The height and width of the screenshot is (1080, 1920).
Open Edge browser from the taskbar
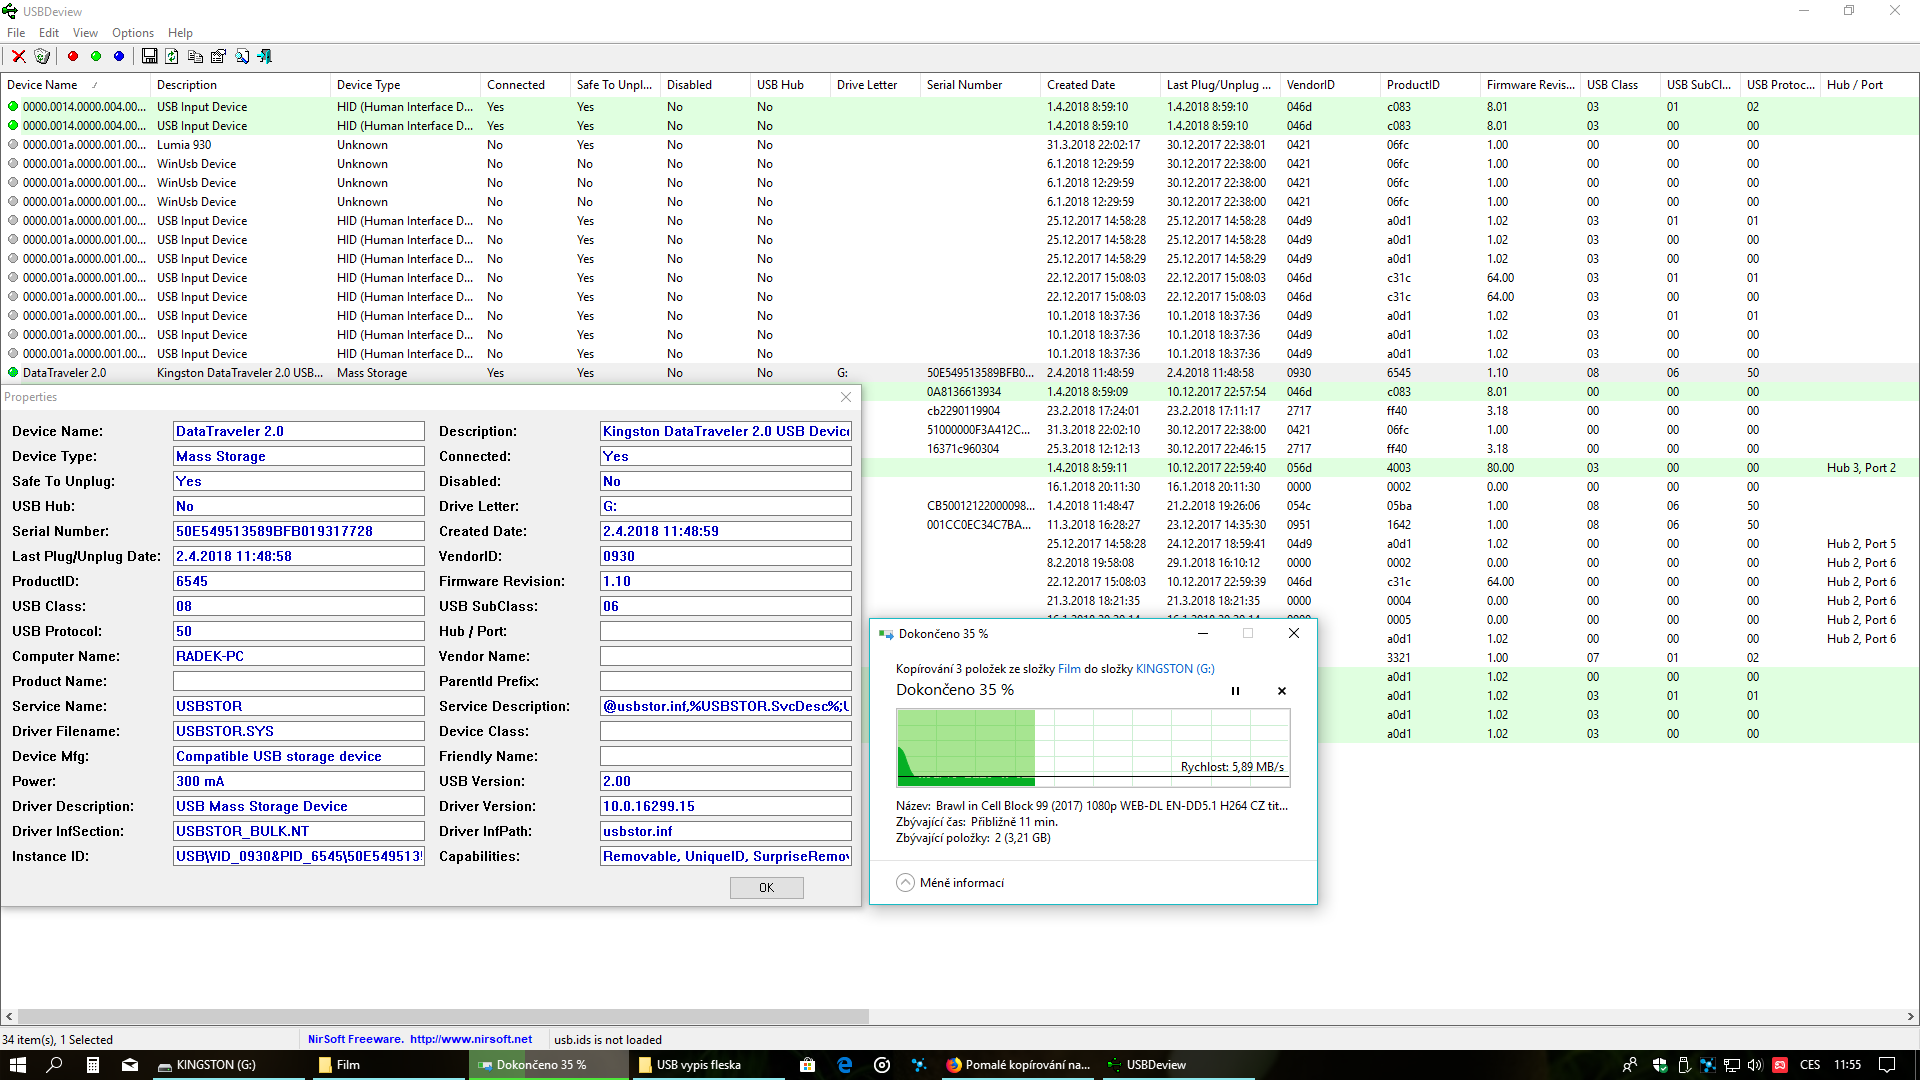[x=844, y=1065]
